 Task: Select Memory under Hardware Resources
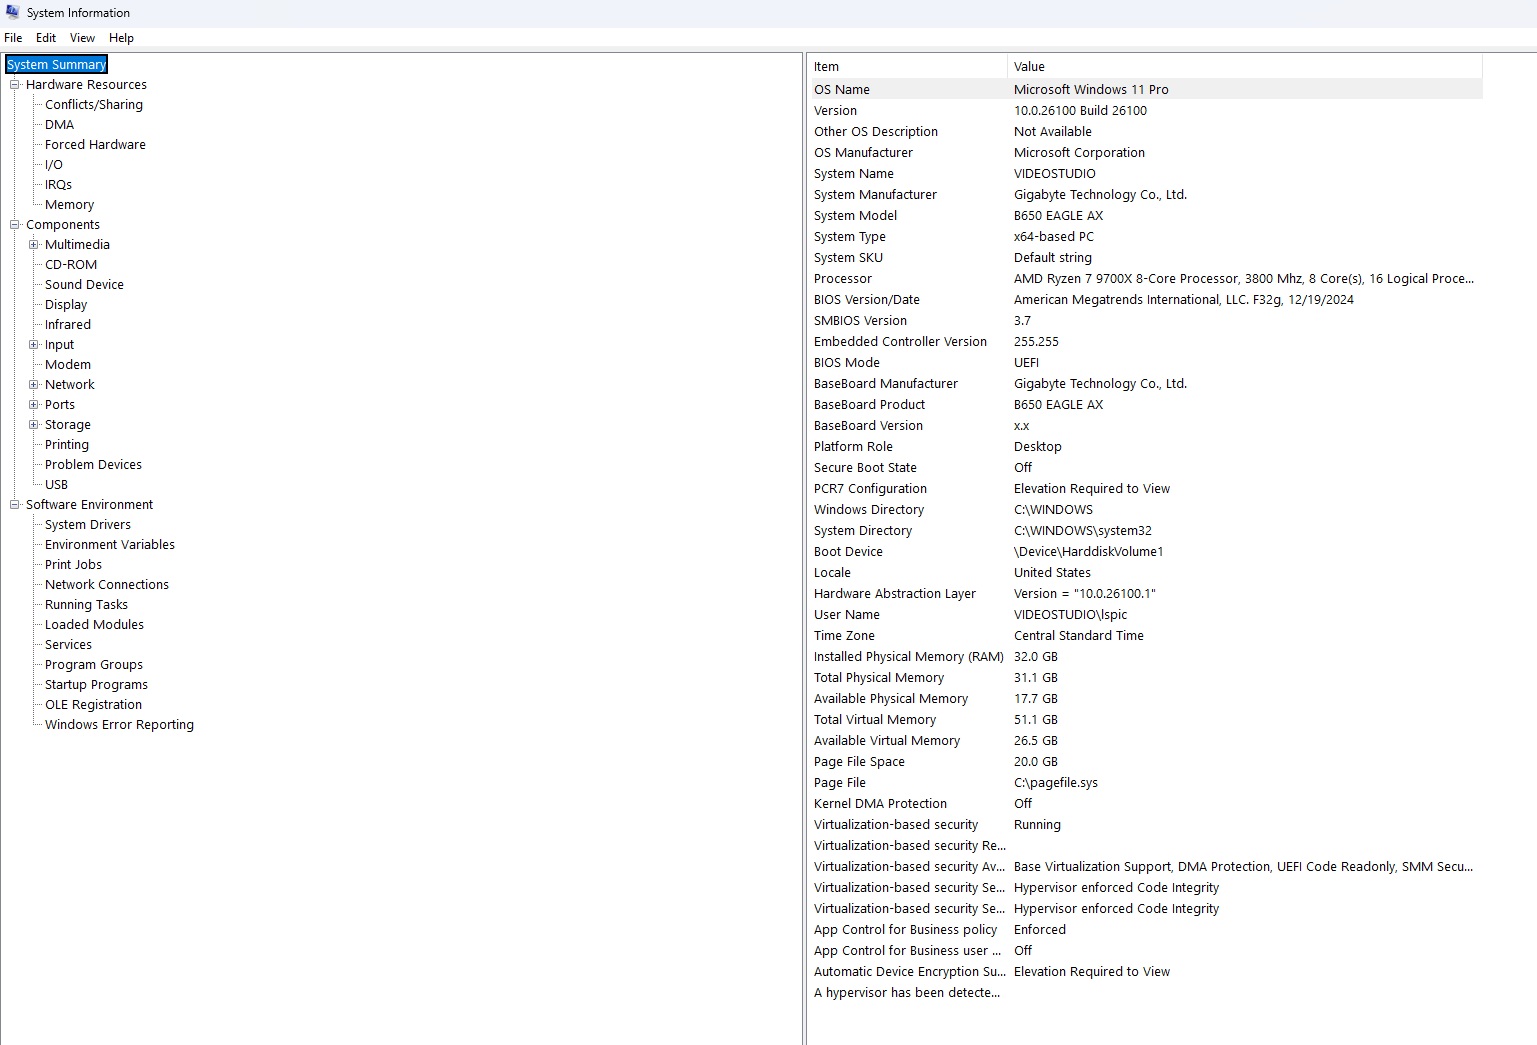click(69, 205)
